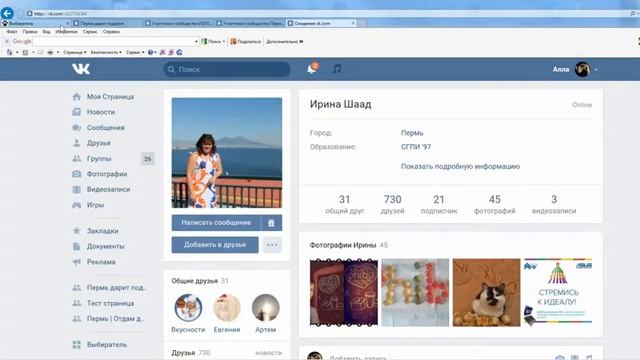The width and height of the screenshot is (640, 360).
Task: Click the VK logo in header
Action: coord(81,69)
